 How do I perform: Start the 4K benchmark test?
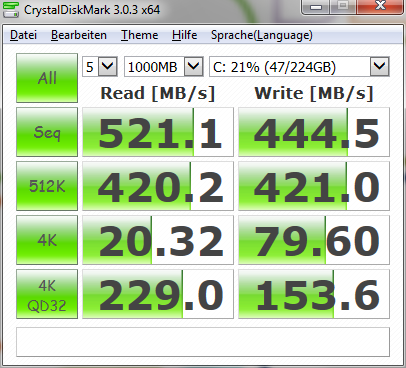47,240
